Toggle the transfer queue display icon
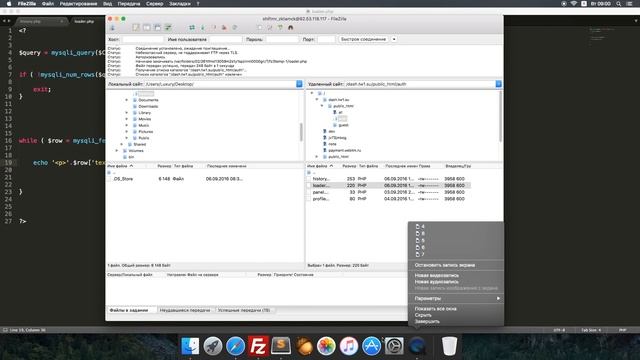The image size is (640, 360). tap(168, 27)
